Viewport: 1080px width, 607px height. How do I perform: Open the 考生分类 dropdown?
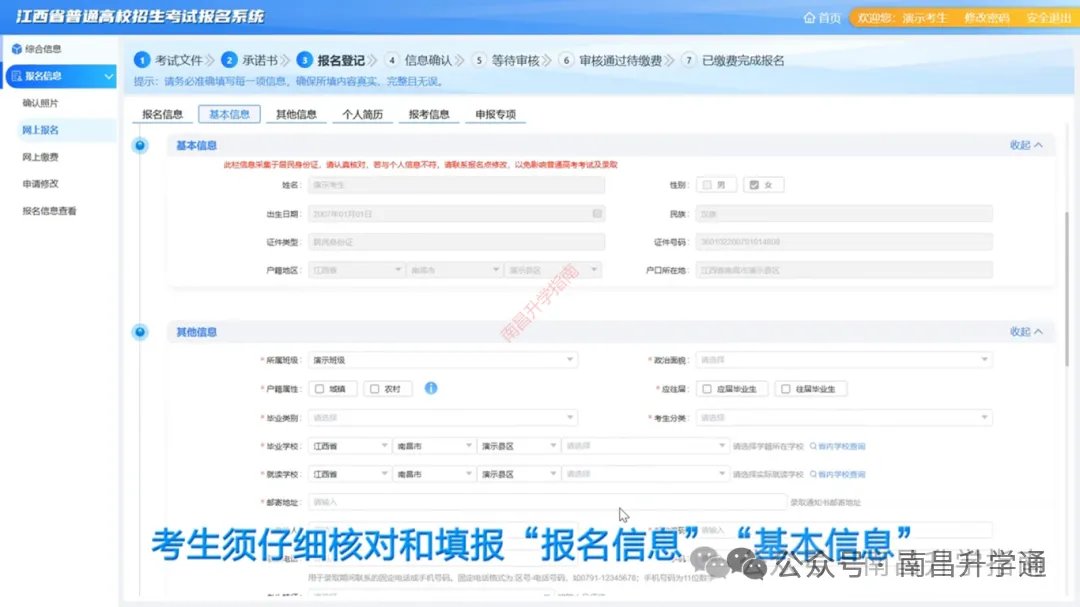(844, 418)
